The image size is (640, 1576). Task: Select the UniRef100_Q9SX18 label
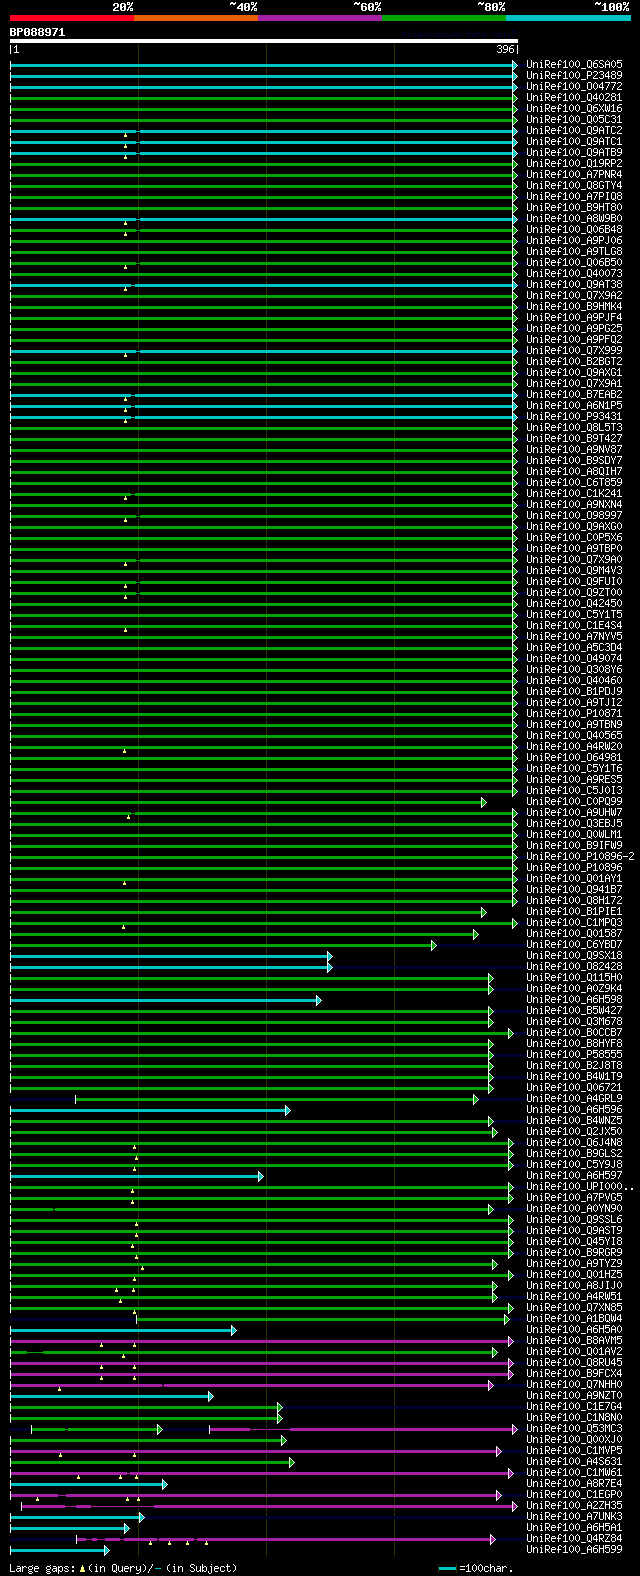pos(574,956)
